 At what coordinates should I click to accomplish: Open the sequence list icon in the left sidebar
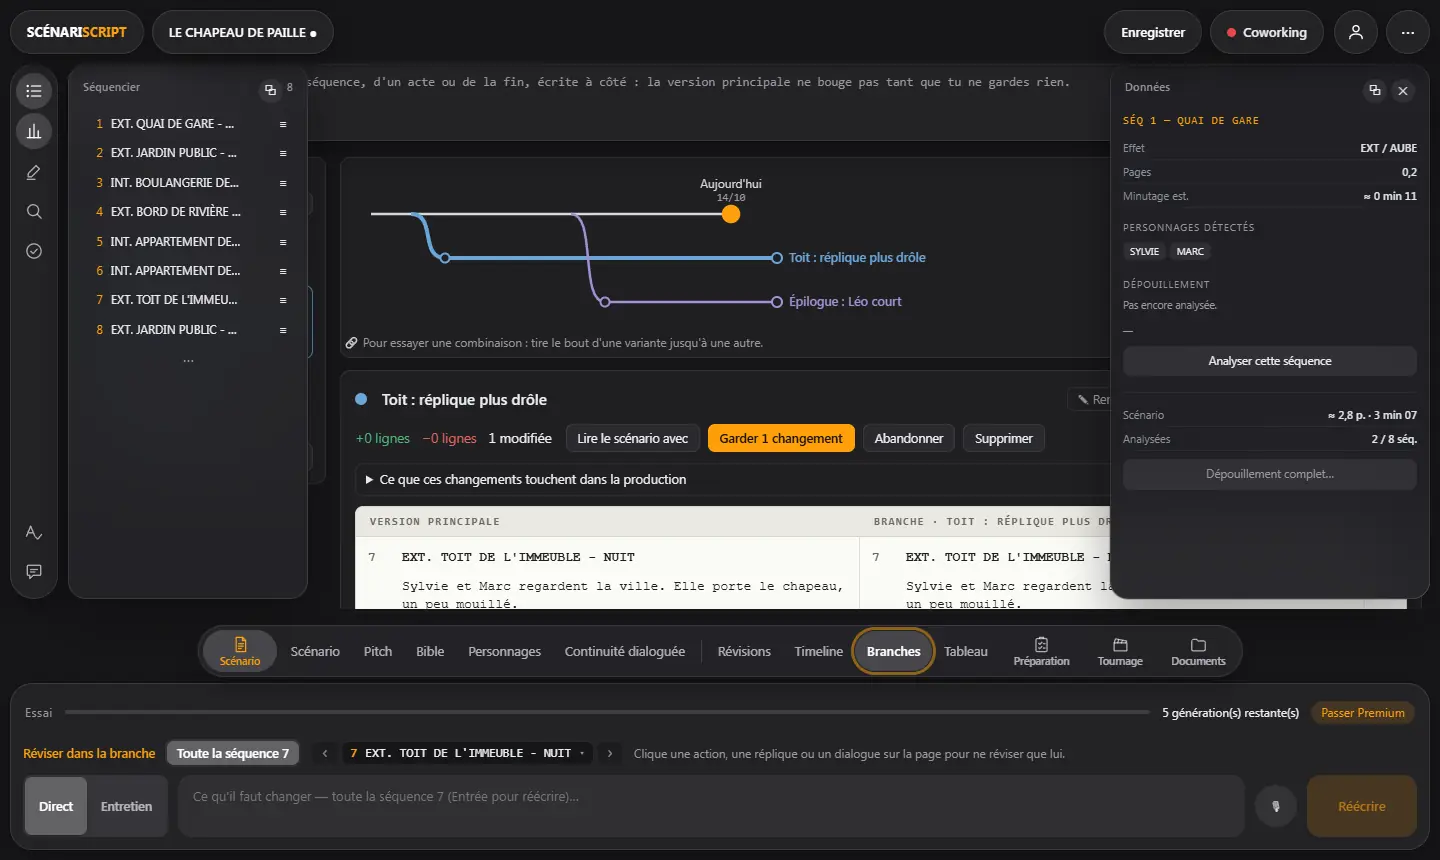[x=34, y=91]
